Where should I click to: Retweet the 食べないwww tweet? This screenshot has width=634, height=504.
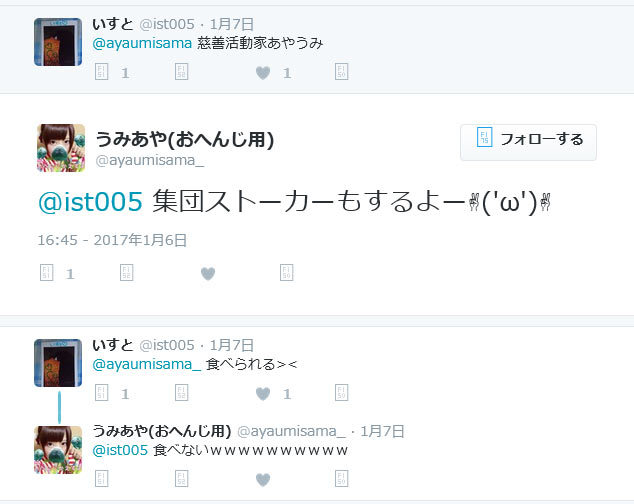pyautogui.click(x=182, y=479)
